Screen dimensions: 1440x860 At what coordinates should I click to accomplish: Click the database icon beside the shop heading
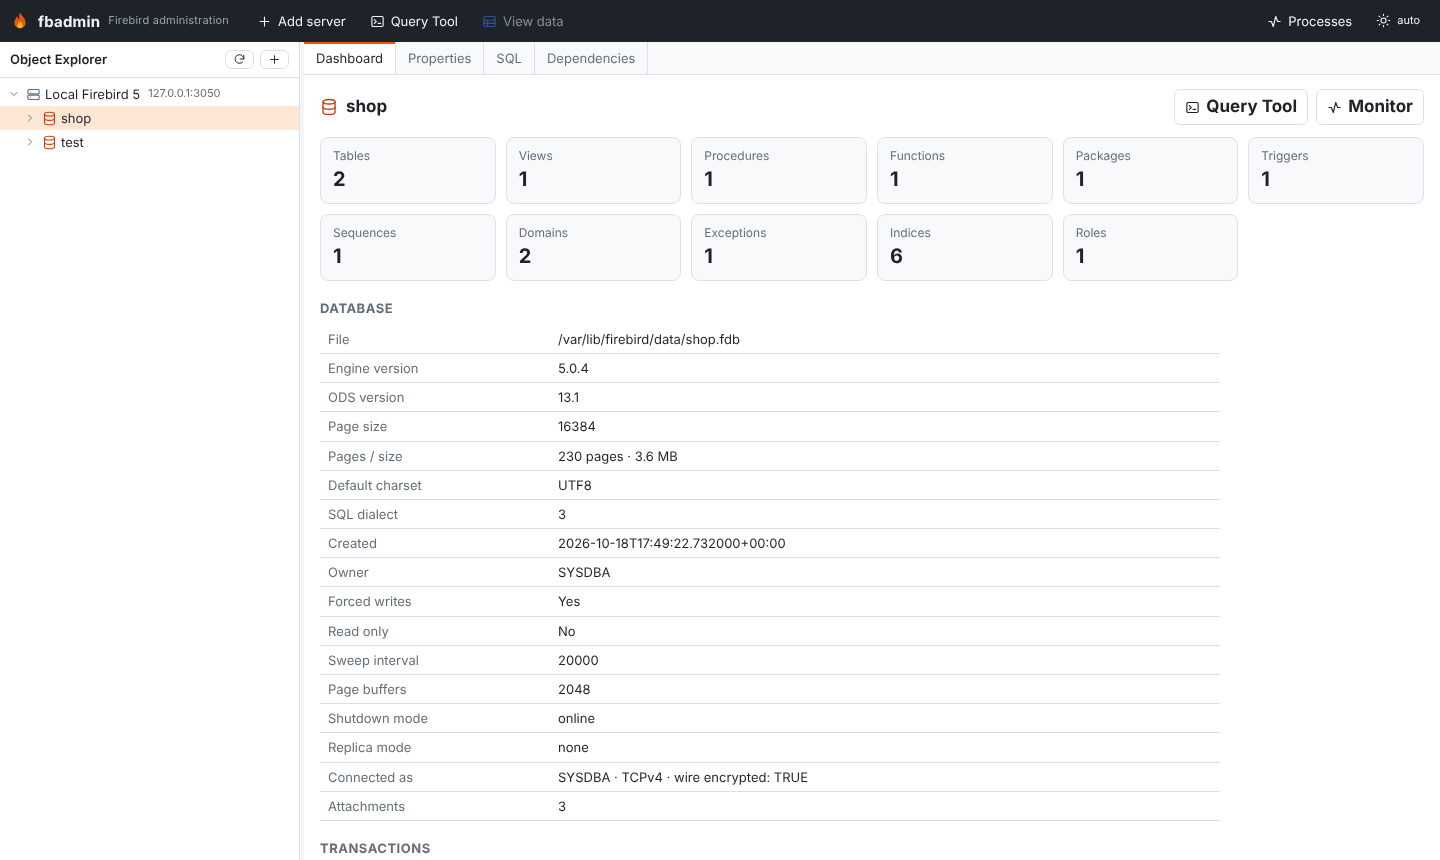pyautogui.click(x=329, y=107)
